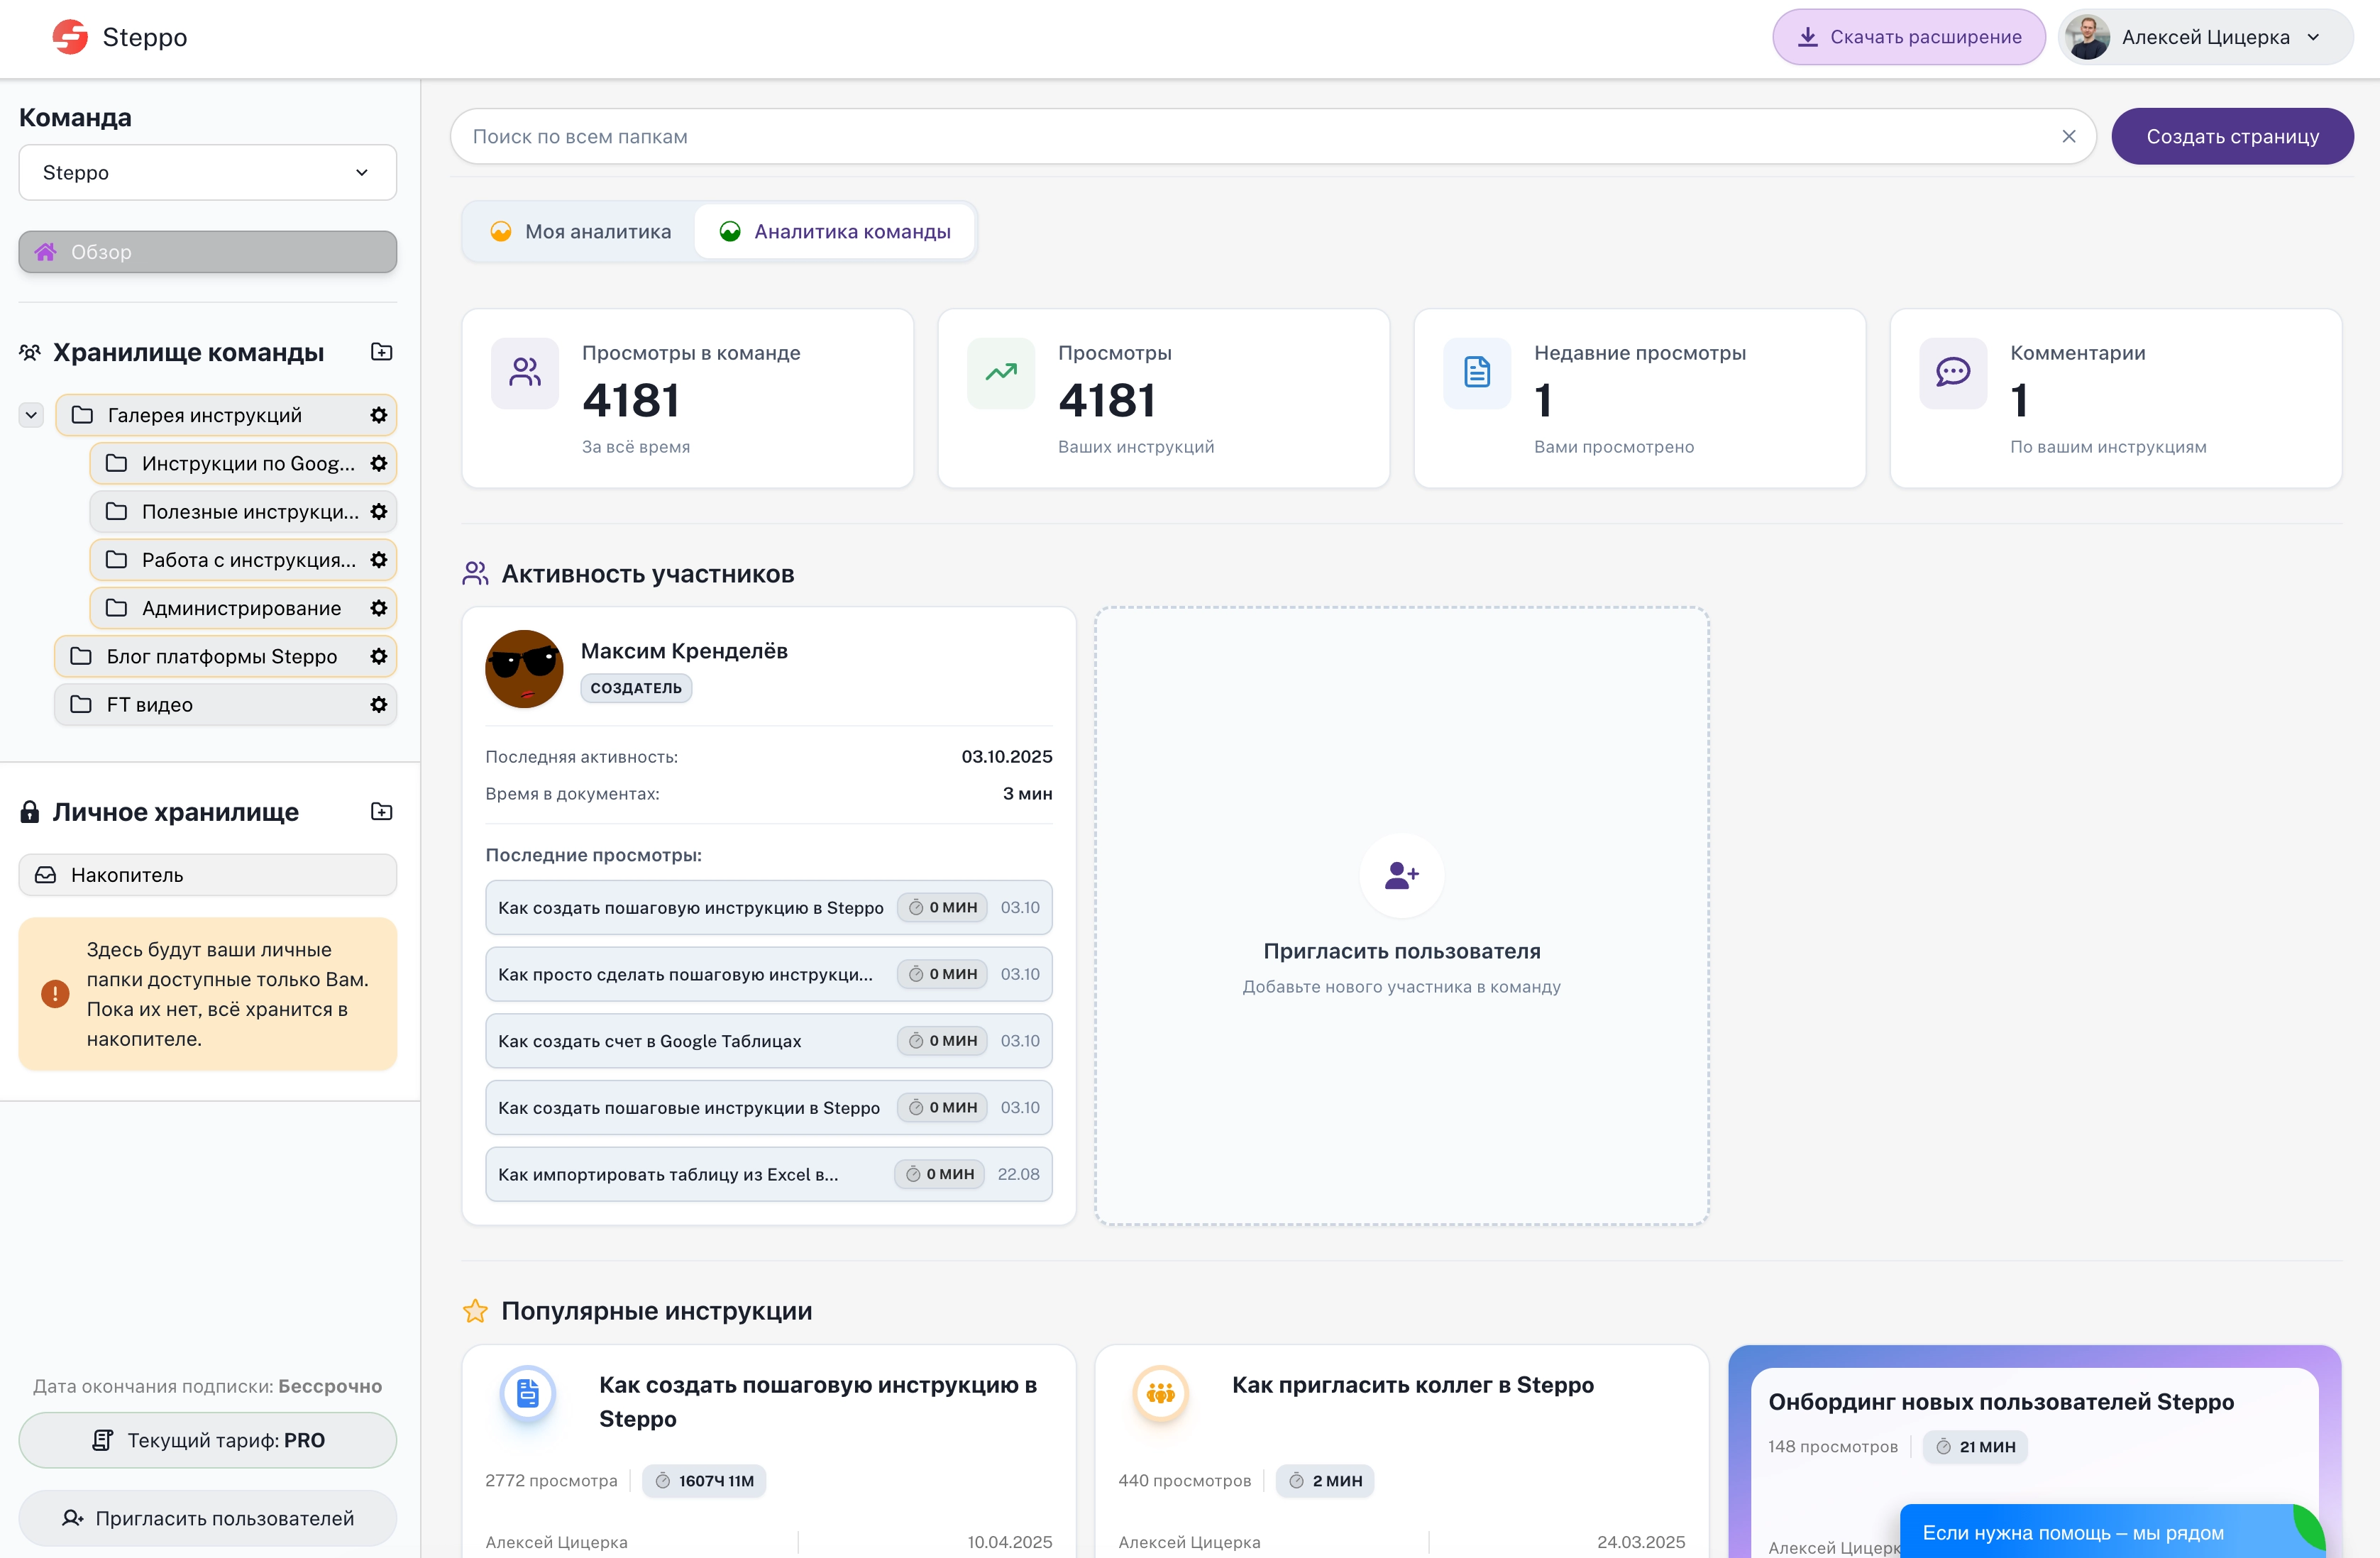This screenshot has height=1558, width=2380.
Task: Expand the Алексей Цицерка account menu
Action: (2205, 37)
